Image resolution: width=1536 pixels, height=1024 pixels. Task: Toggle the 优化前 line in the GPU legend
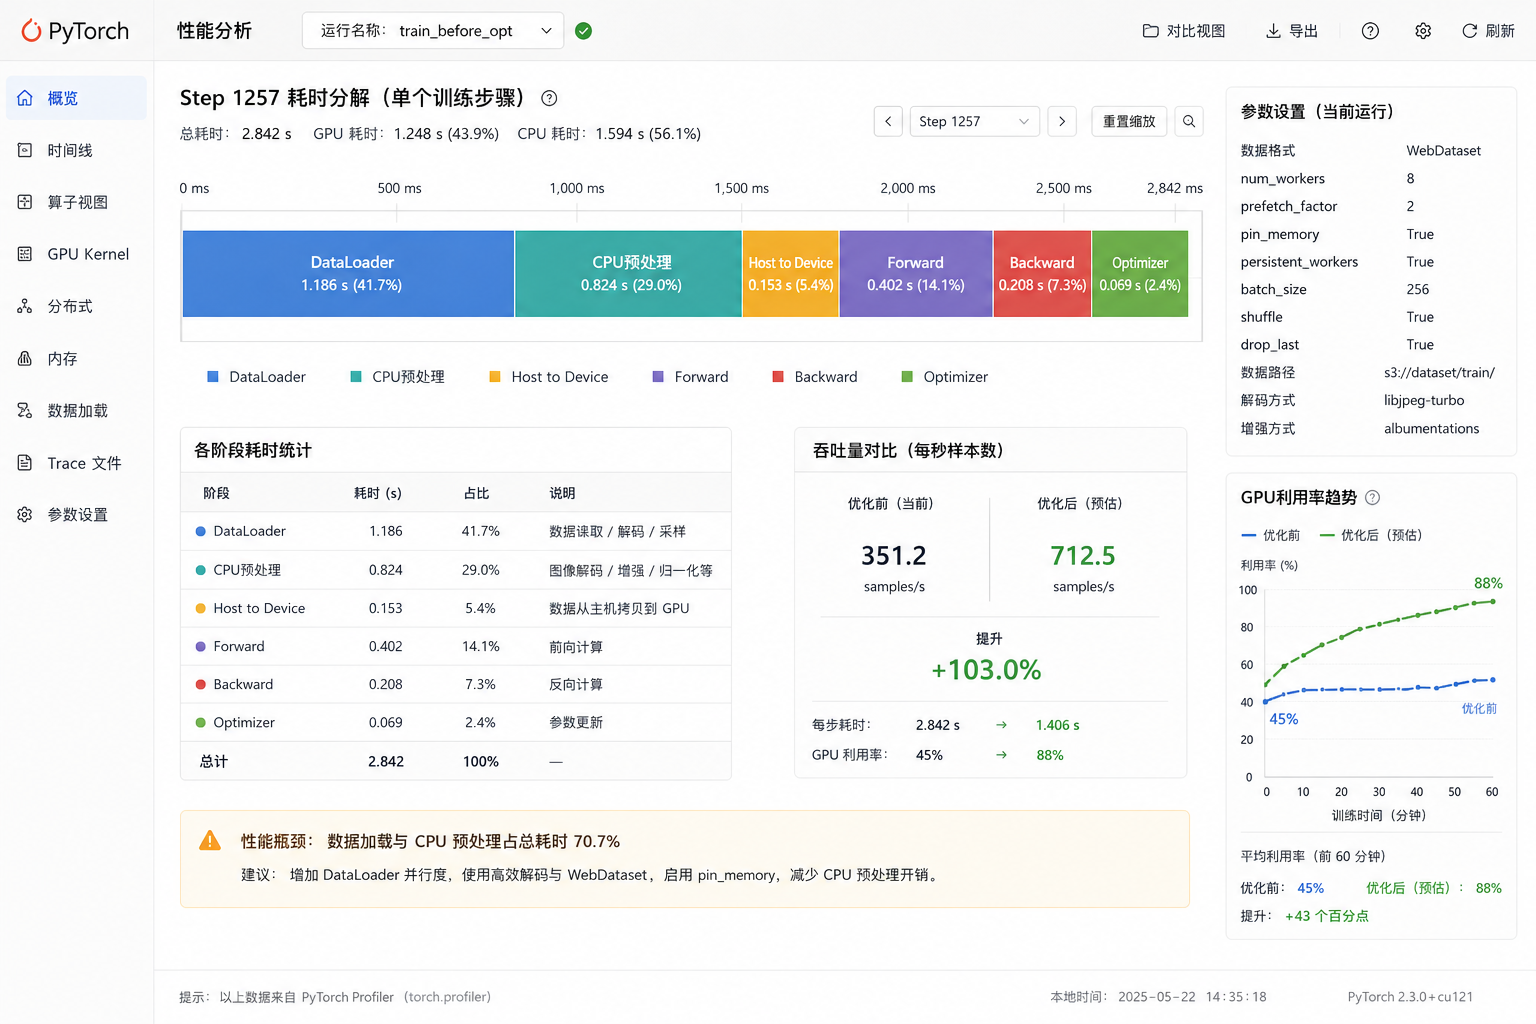1270,535
